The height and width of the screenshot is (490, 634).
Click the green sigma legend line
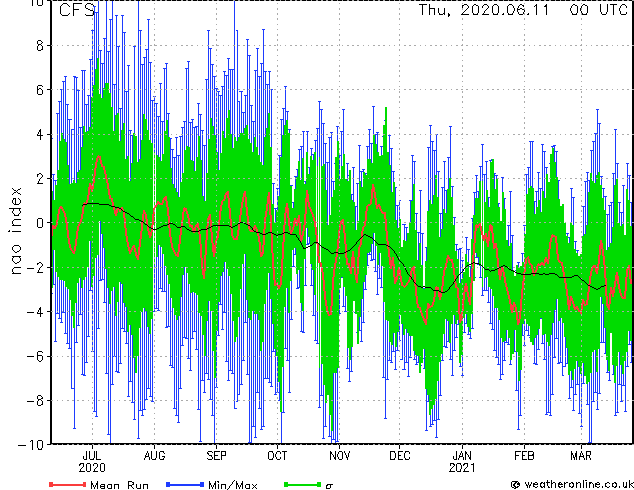(x=299, y=484)
